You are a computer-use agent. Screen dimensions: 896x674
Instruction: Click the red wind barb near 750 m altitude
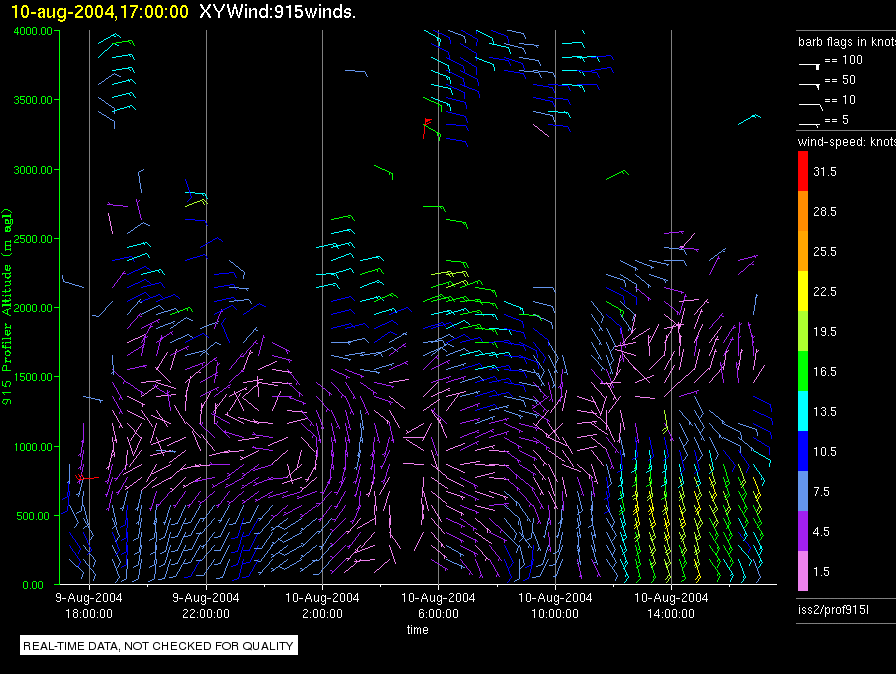[x=84, y=478]
